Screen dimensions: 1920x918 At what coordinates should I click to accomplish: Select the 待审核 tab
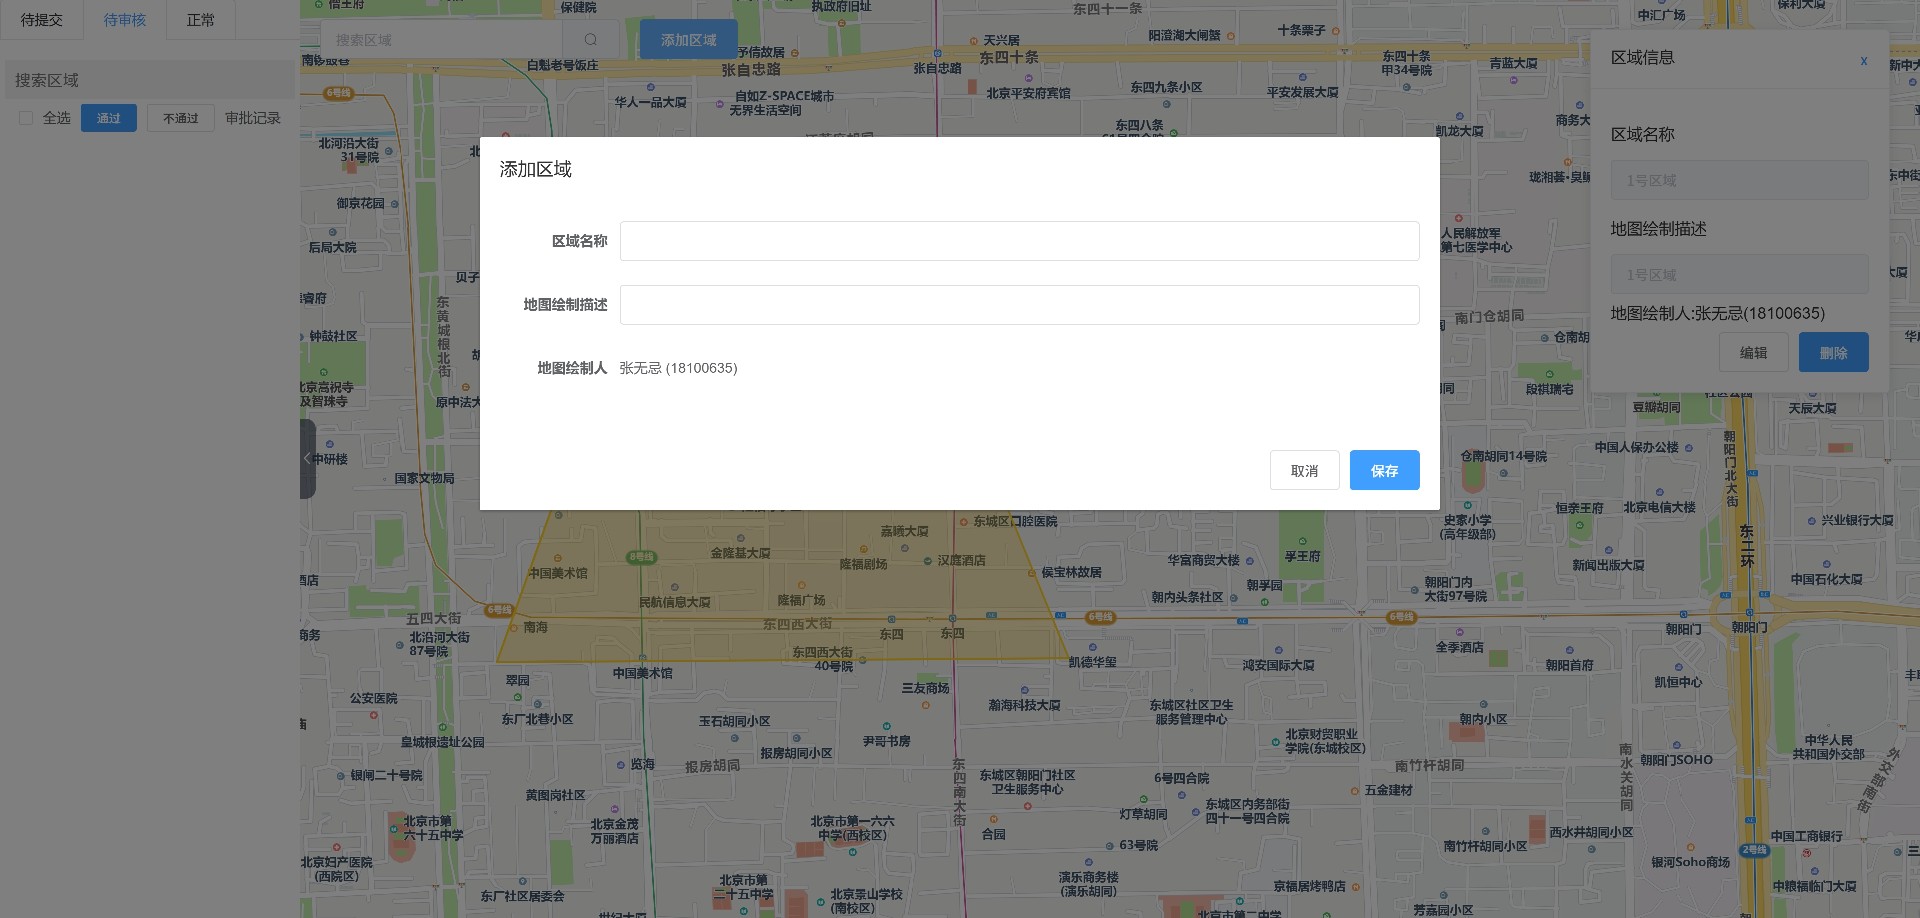[x=124, y=19]
